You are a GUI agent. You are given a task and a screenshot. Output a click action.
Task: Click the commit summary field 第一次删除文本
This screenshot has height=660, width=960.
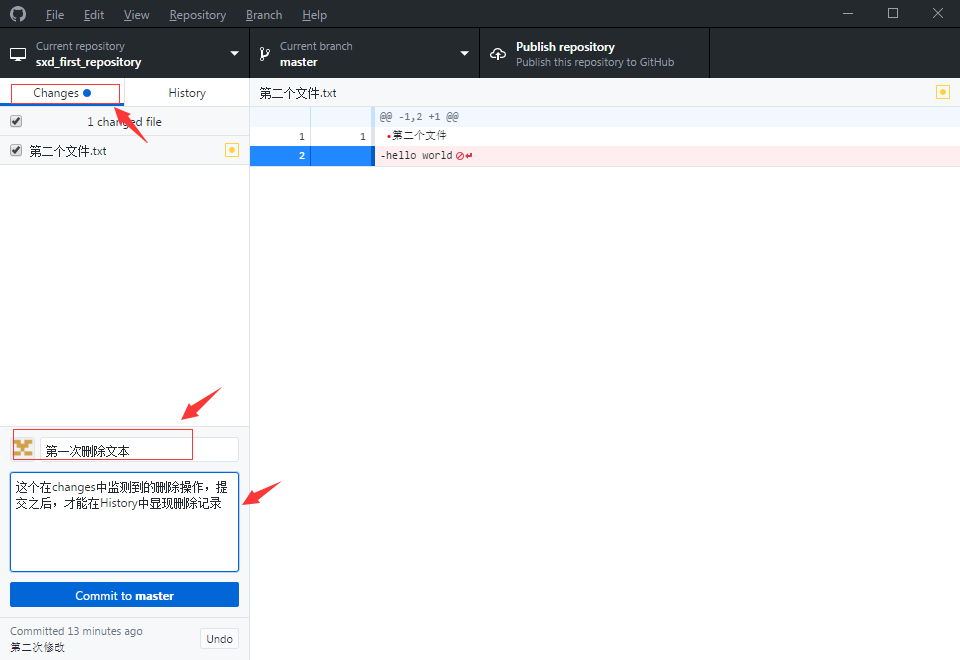tap(139, 450)
